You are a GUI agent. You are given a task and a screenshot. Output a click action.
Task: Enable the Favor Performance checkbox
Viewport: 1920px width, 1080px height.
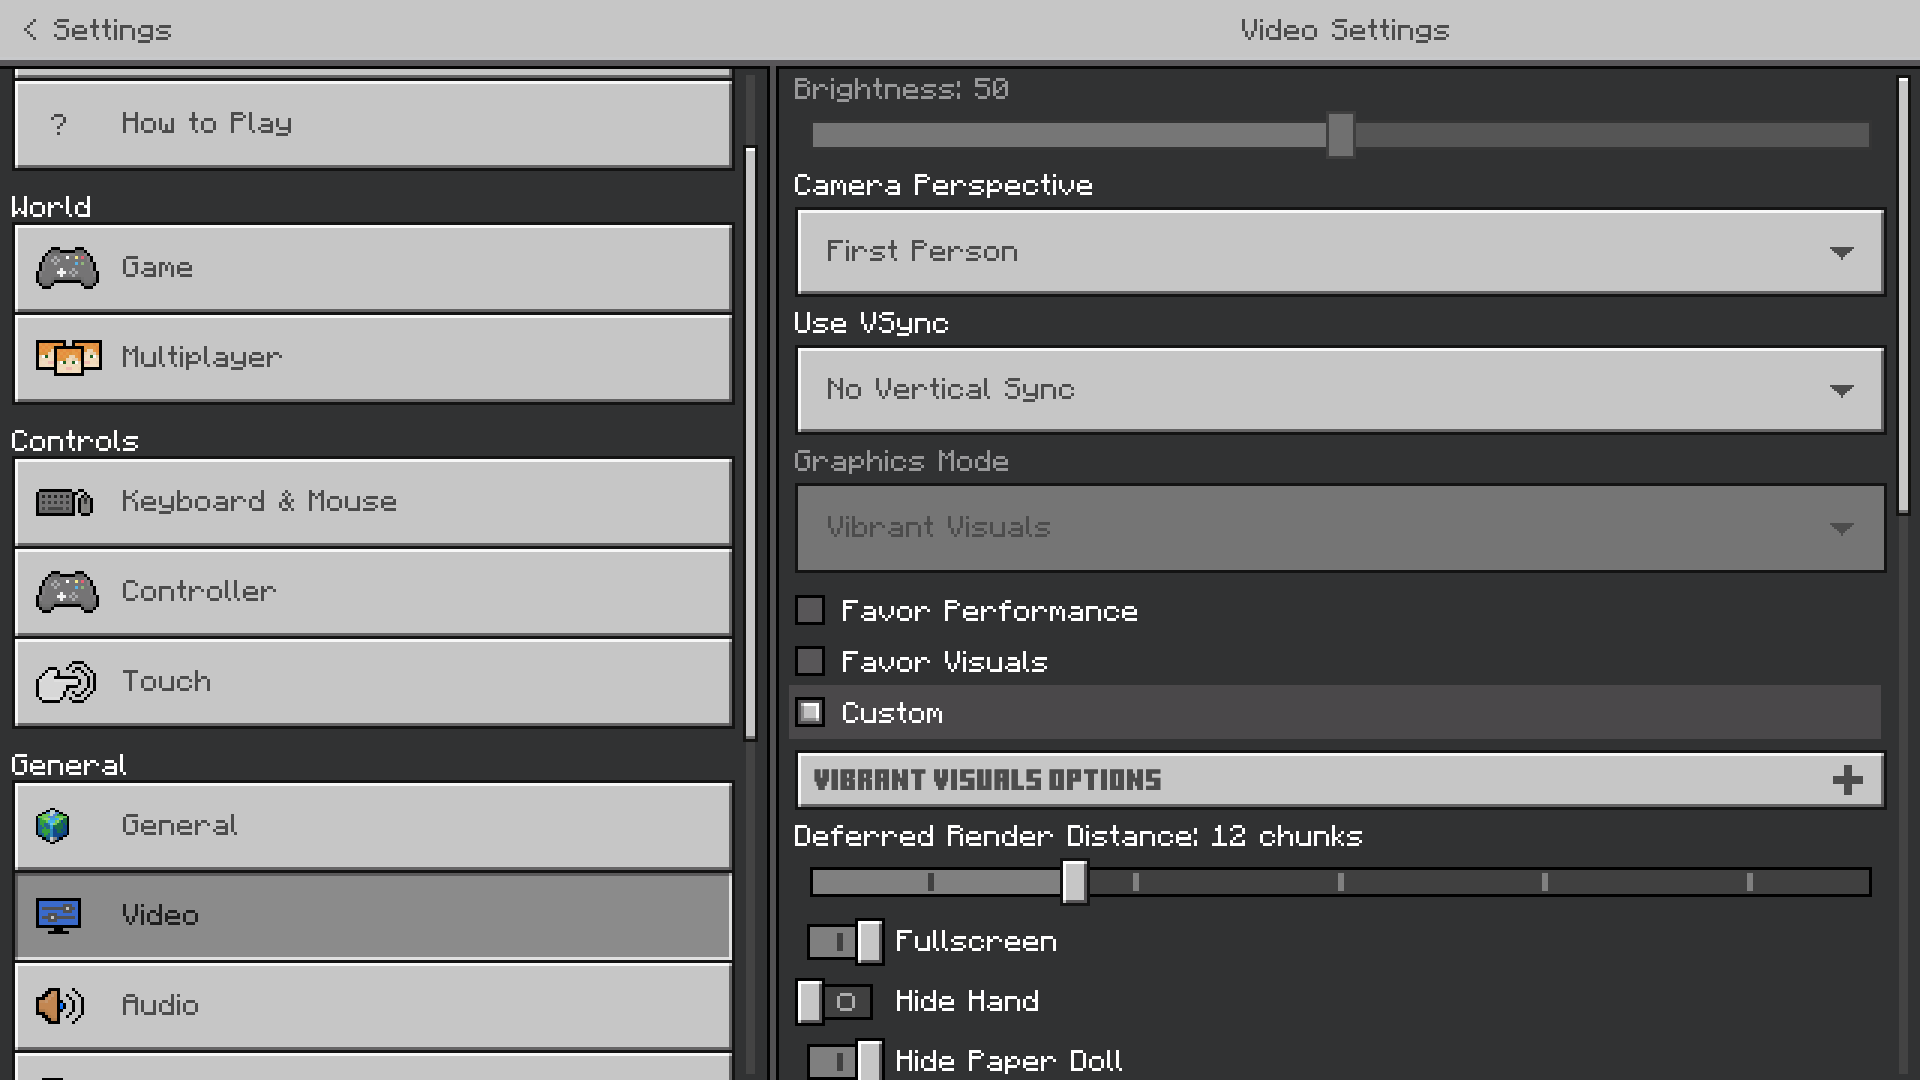[810, 611]
